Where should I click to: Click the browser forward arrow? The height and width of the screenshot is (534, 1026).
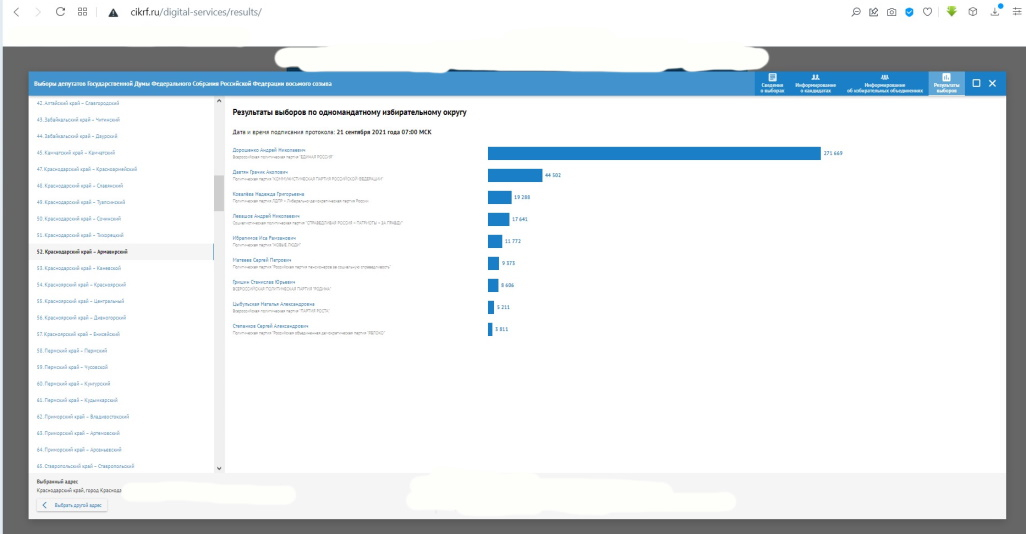(37, 12)
